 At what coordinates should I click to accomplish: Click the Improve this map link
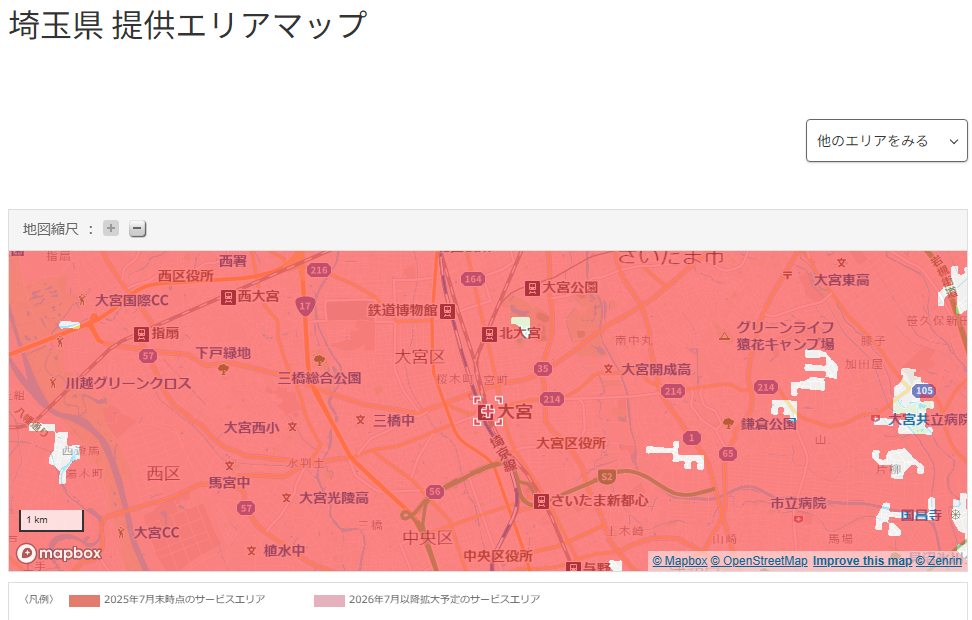point(862,561)
